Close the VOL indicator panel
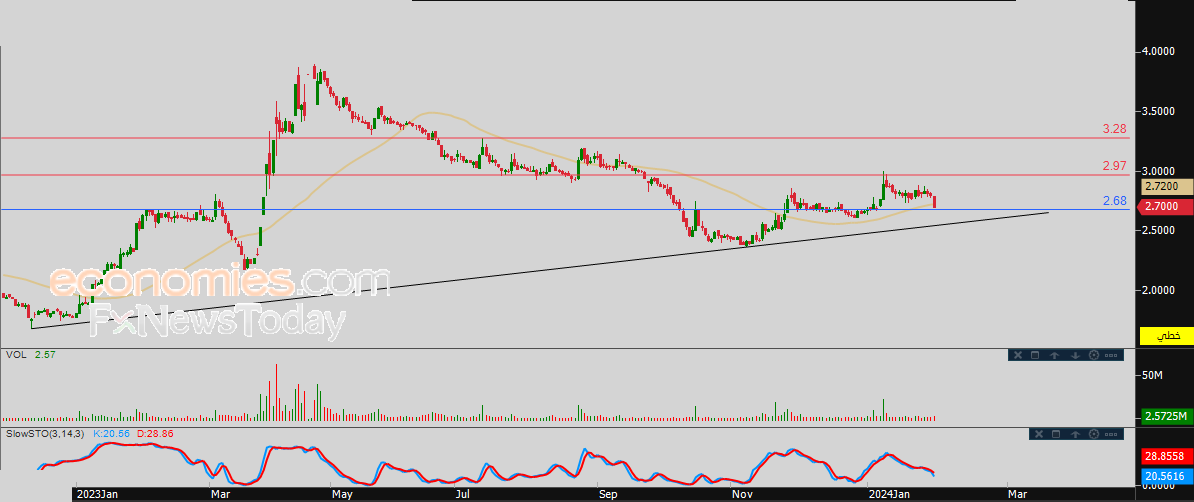This screenshot has width=1194, height=502. pos(1018,355)
